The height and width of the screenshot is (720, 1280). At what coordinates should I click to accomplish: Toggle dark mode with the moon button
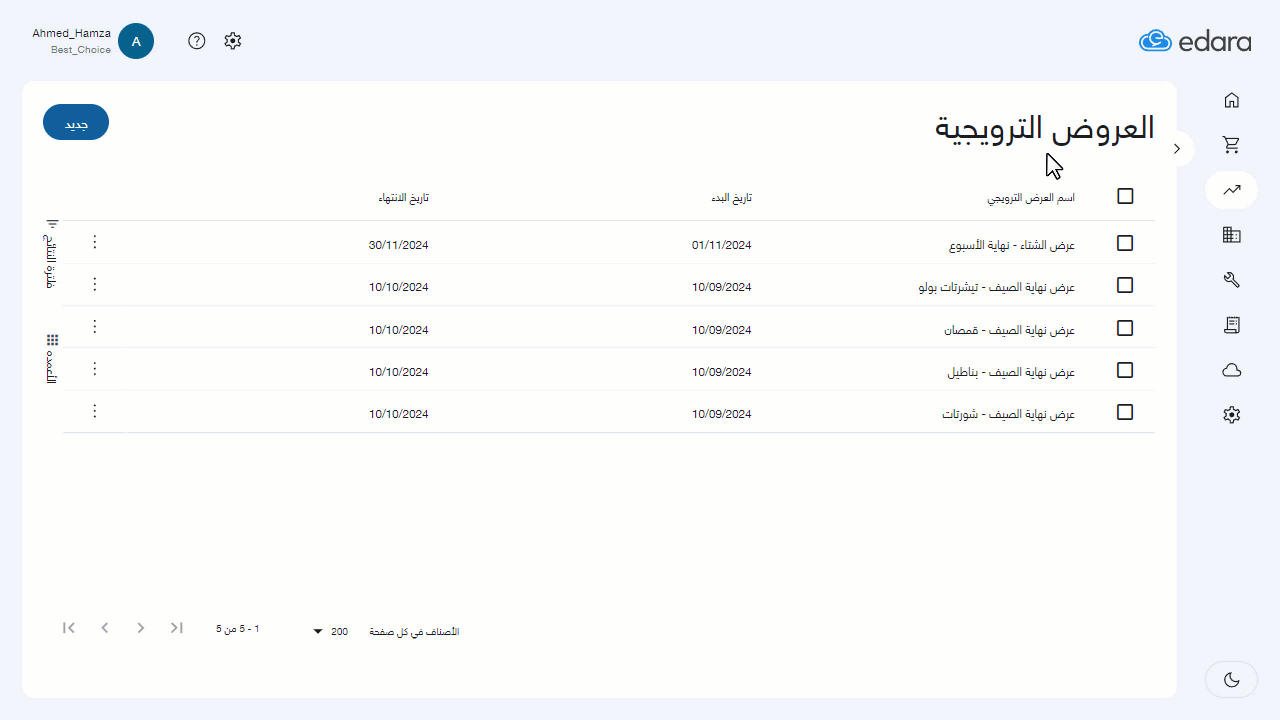click(1232, 680)
